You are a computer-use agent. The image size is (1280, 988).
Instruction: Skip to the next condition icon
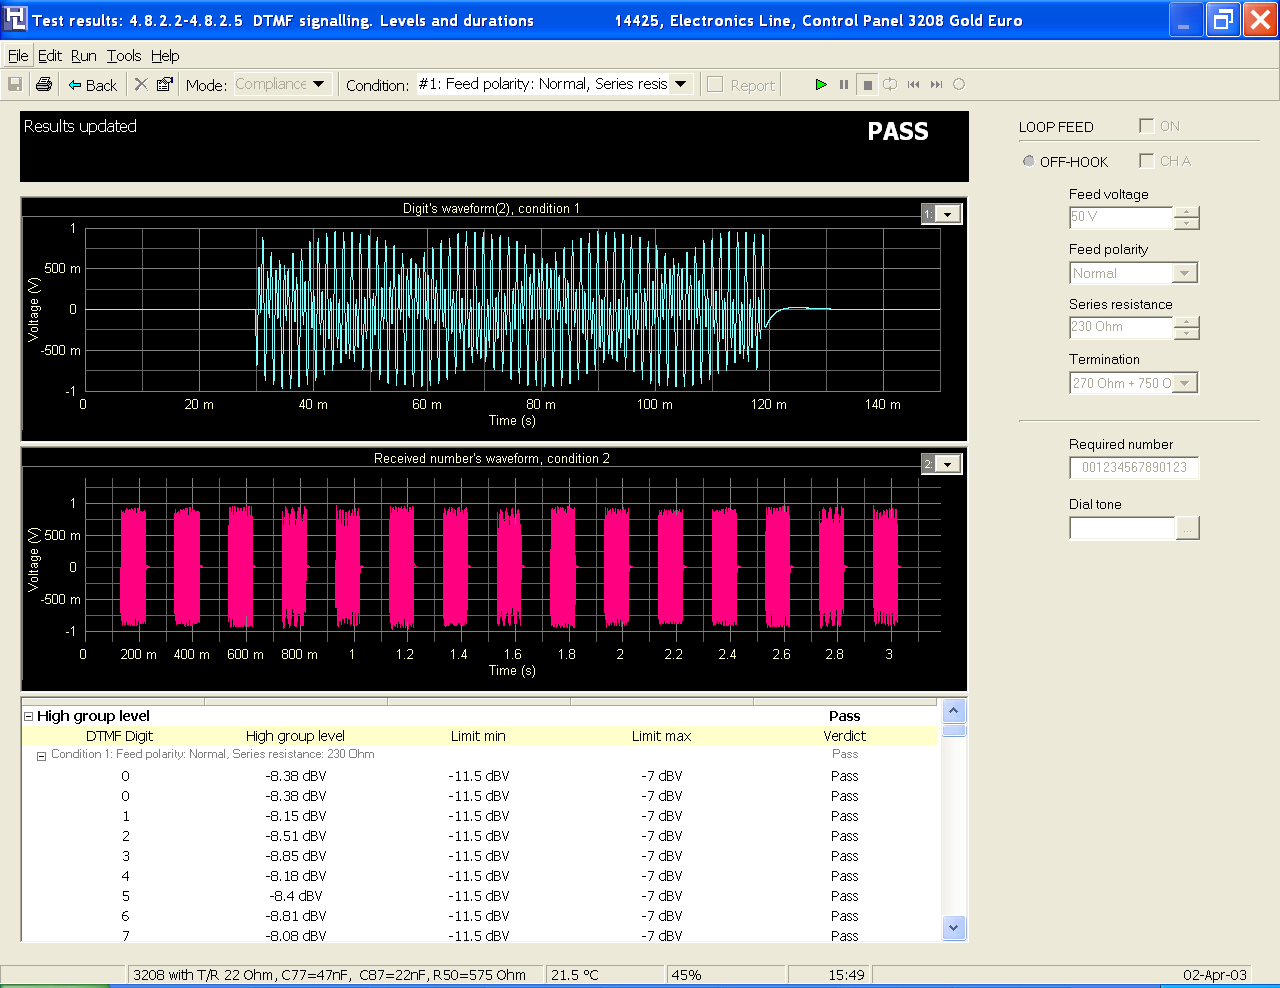coord(936,85)
